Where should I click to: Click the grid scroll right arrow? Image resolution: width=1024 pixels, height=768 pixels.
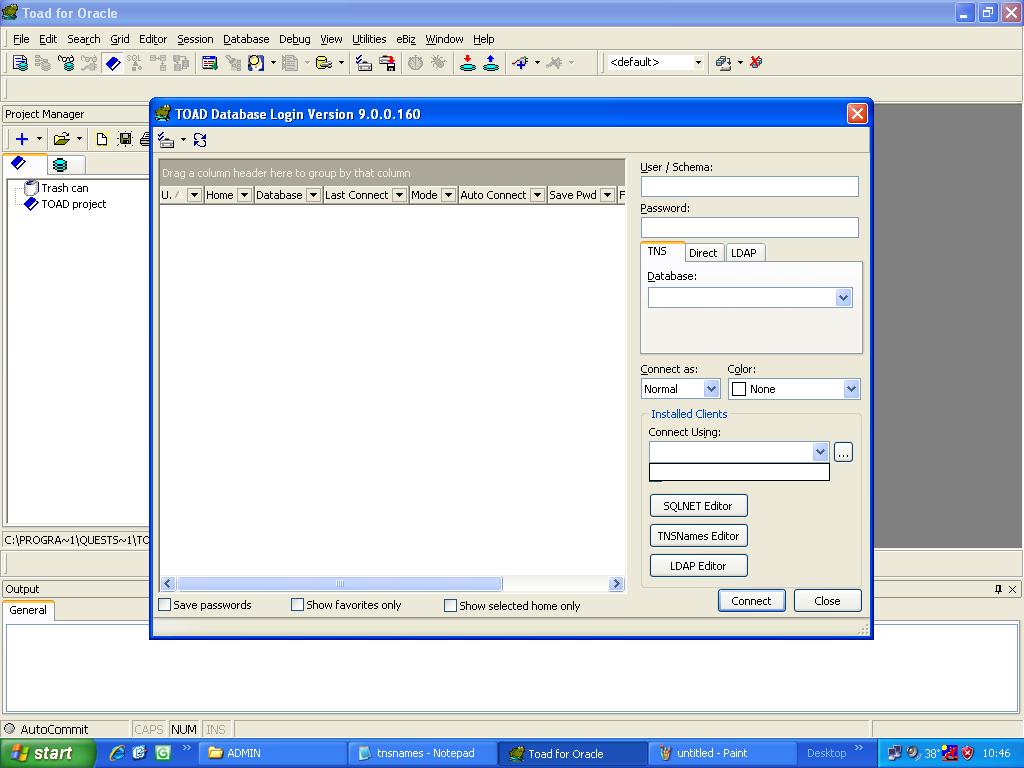[616, 583]
